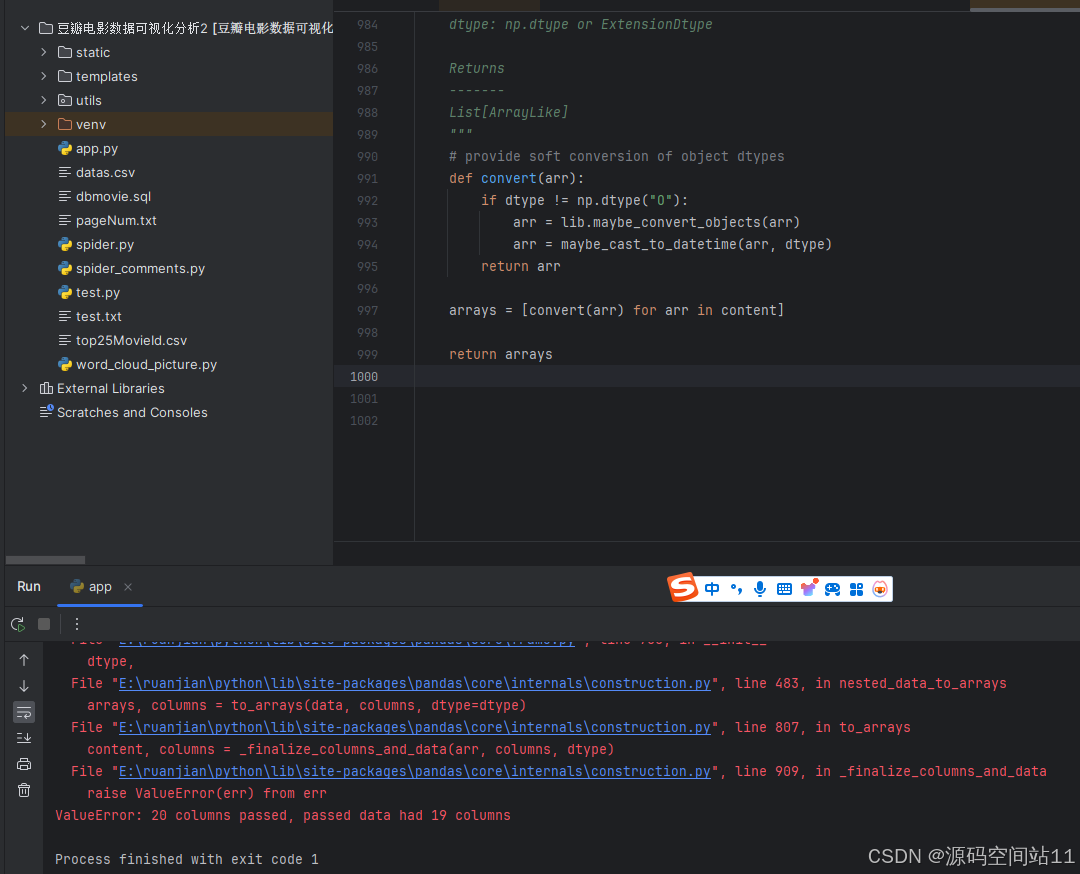Jump to next stack trace entry
Viewport: 1080px width, 874px height.
pos(23,686)
